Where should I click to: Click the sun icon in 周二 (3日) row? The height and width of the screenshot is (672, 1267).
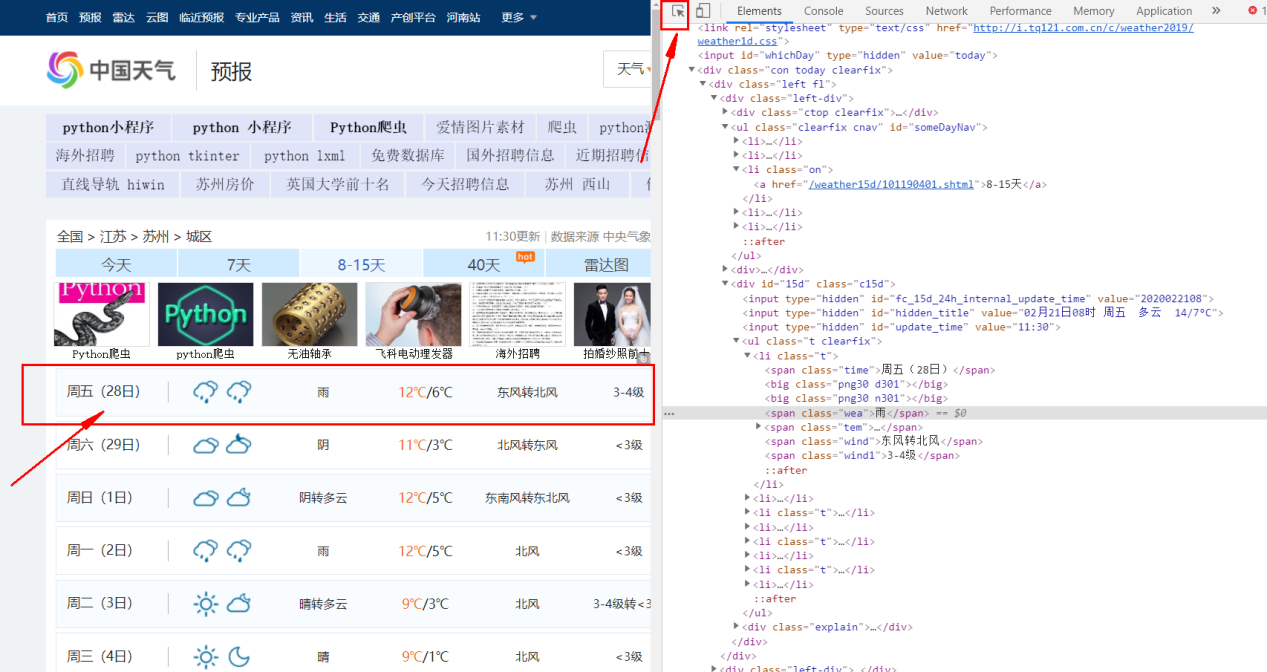(205, 603)
